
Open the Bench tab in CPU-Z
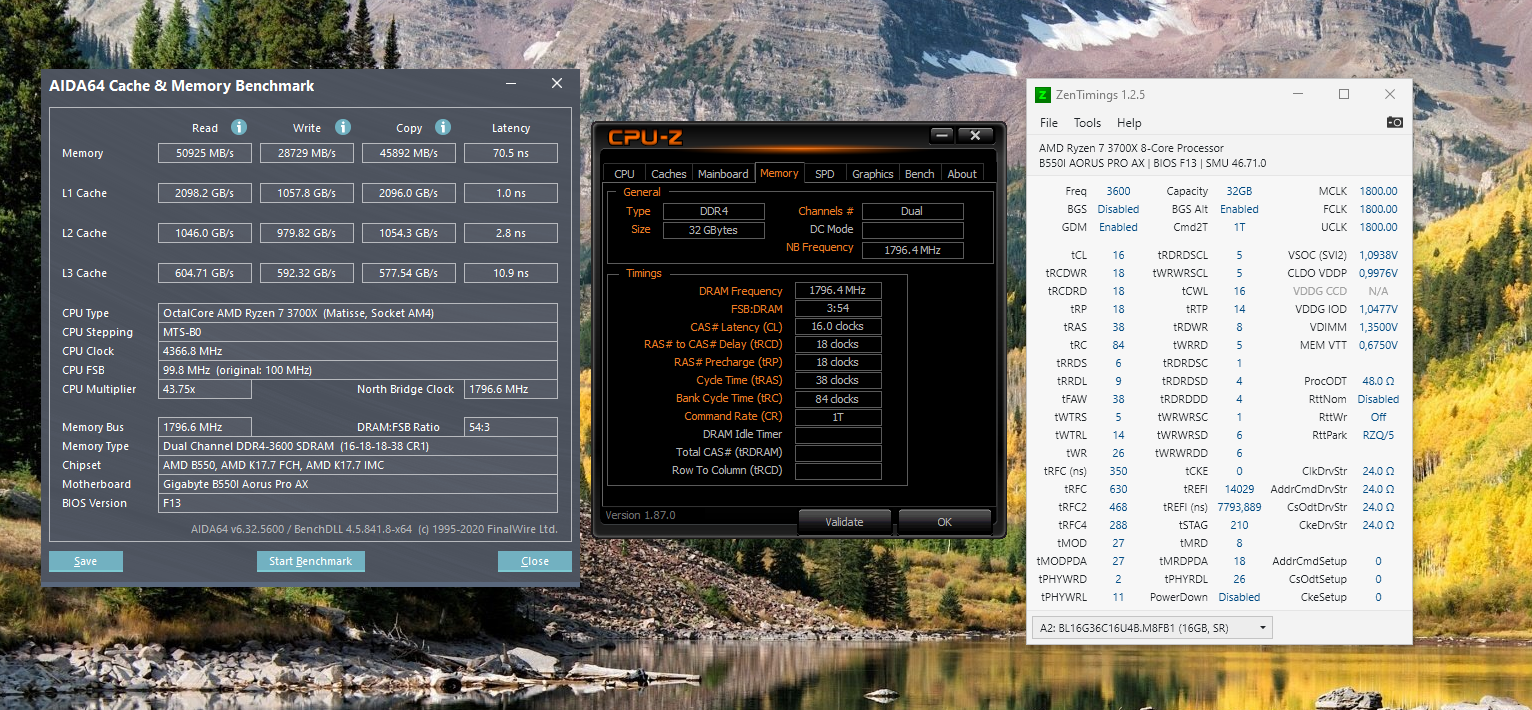919,173
